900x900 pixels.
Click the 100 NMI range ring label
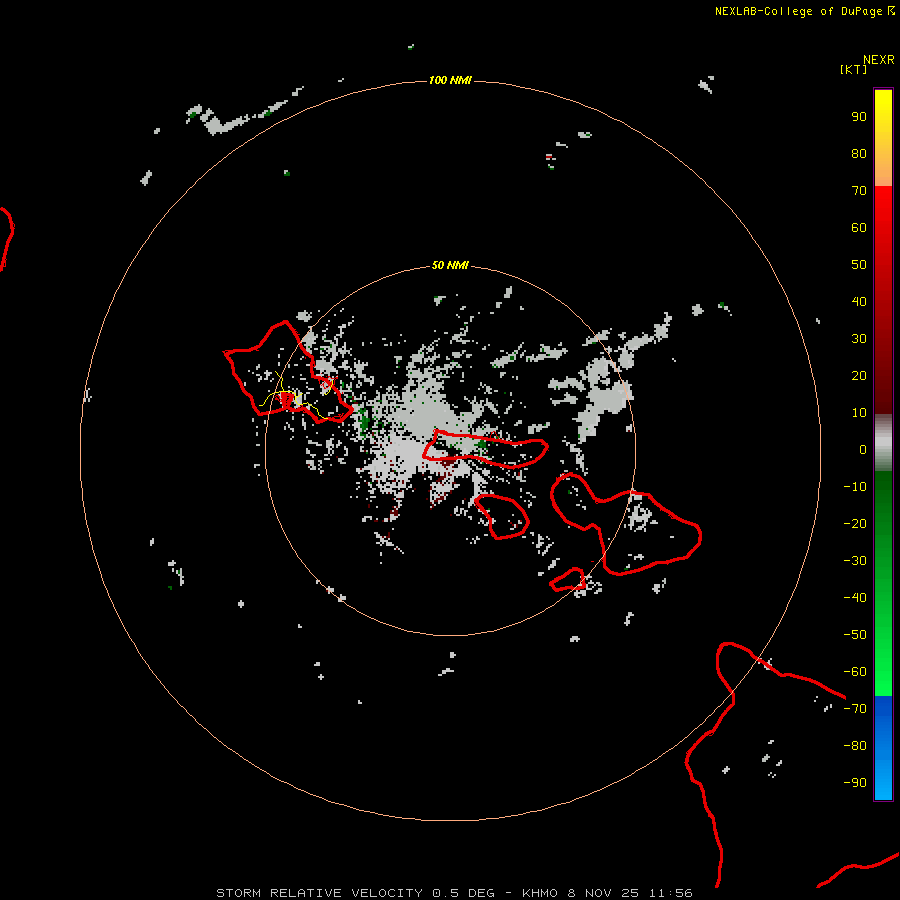click(450, 80)
